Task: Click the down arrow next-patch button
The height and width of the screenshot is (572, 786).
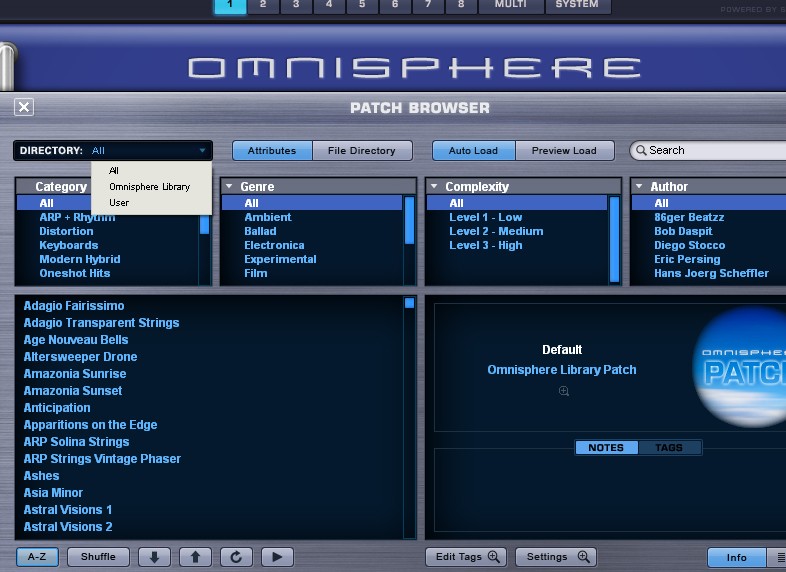Action: [x=154, y=557]
